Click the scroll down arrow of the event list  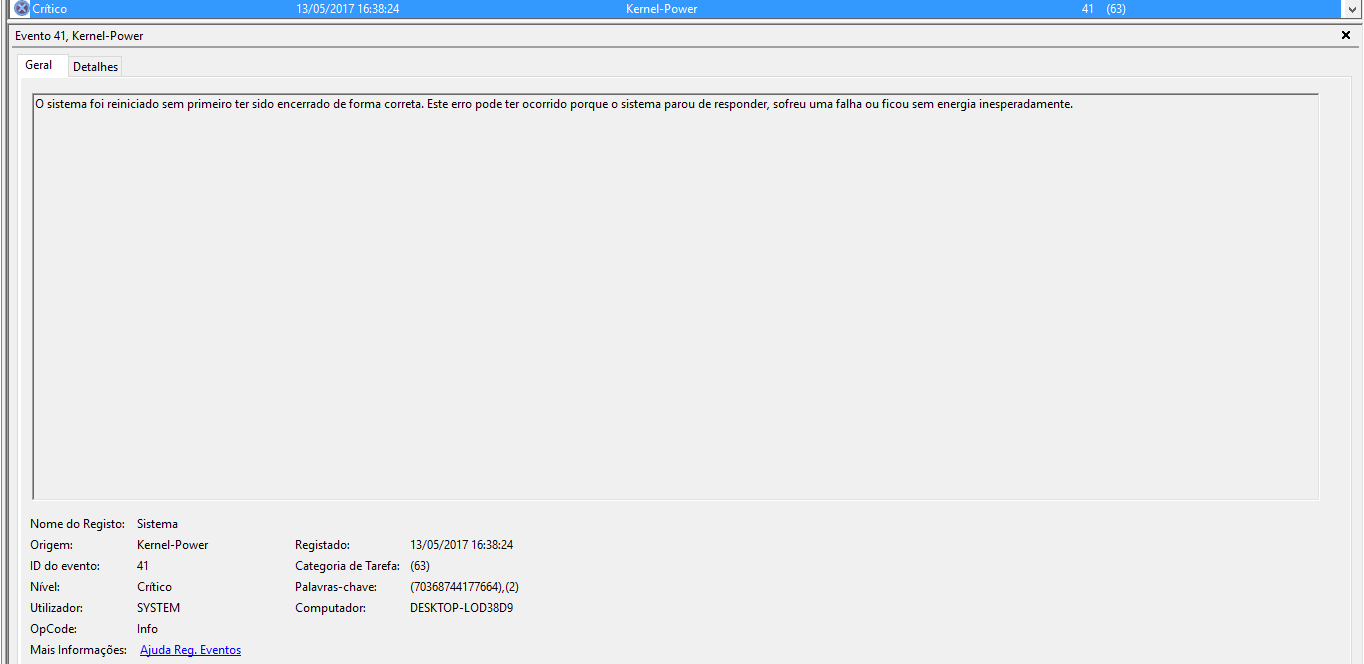(1352, 8)
